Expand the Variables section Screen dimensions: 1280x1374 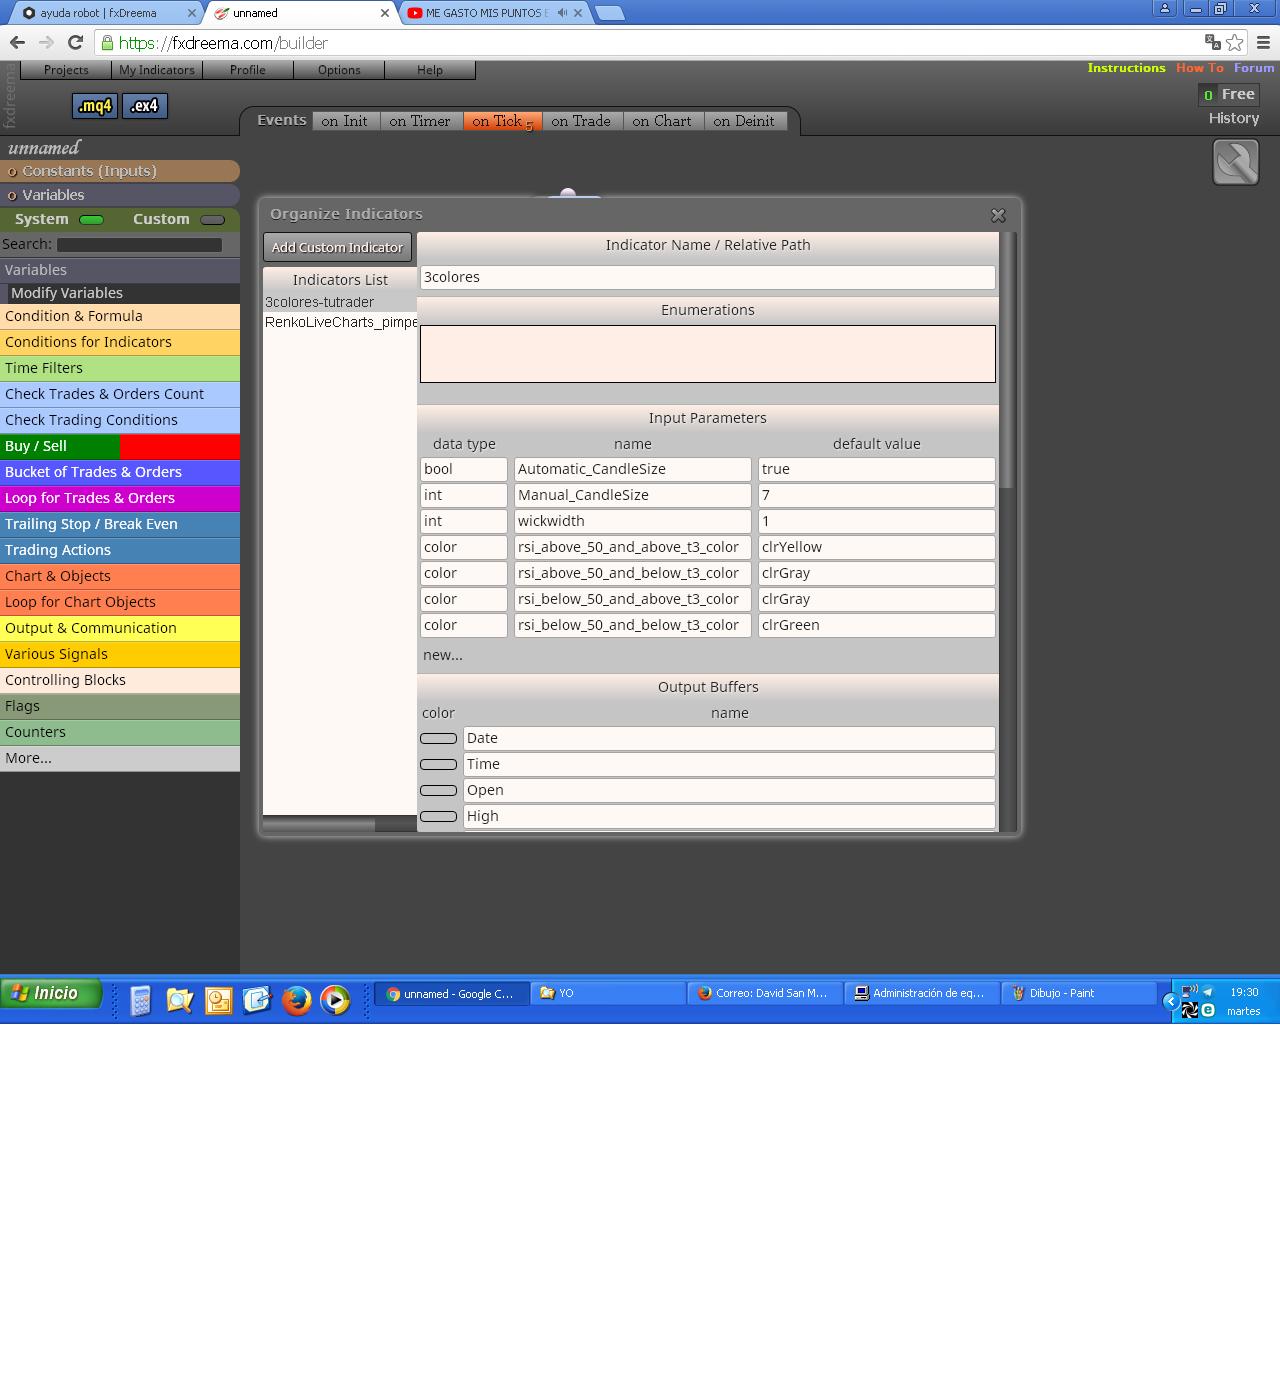coord(120,195)
